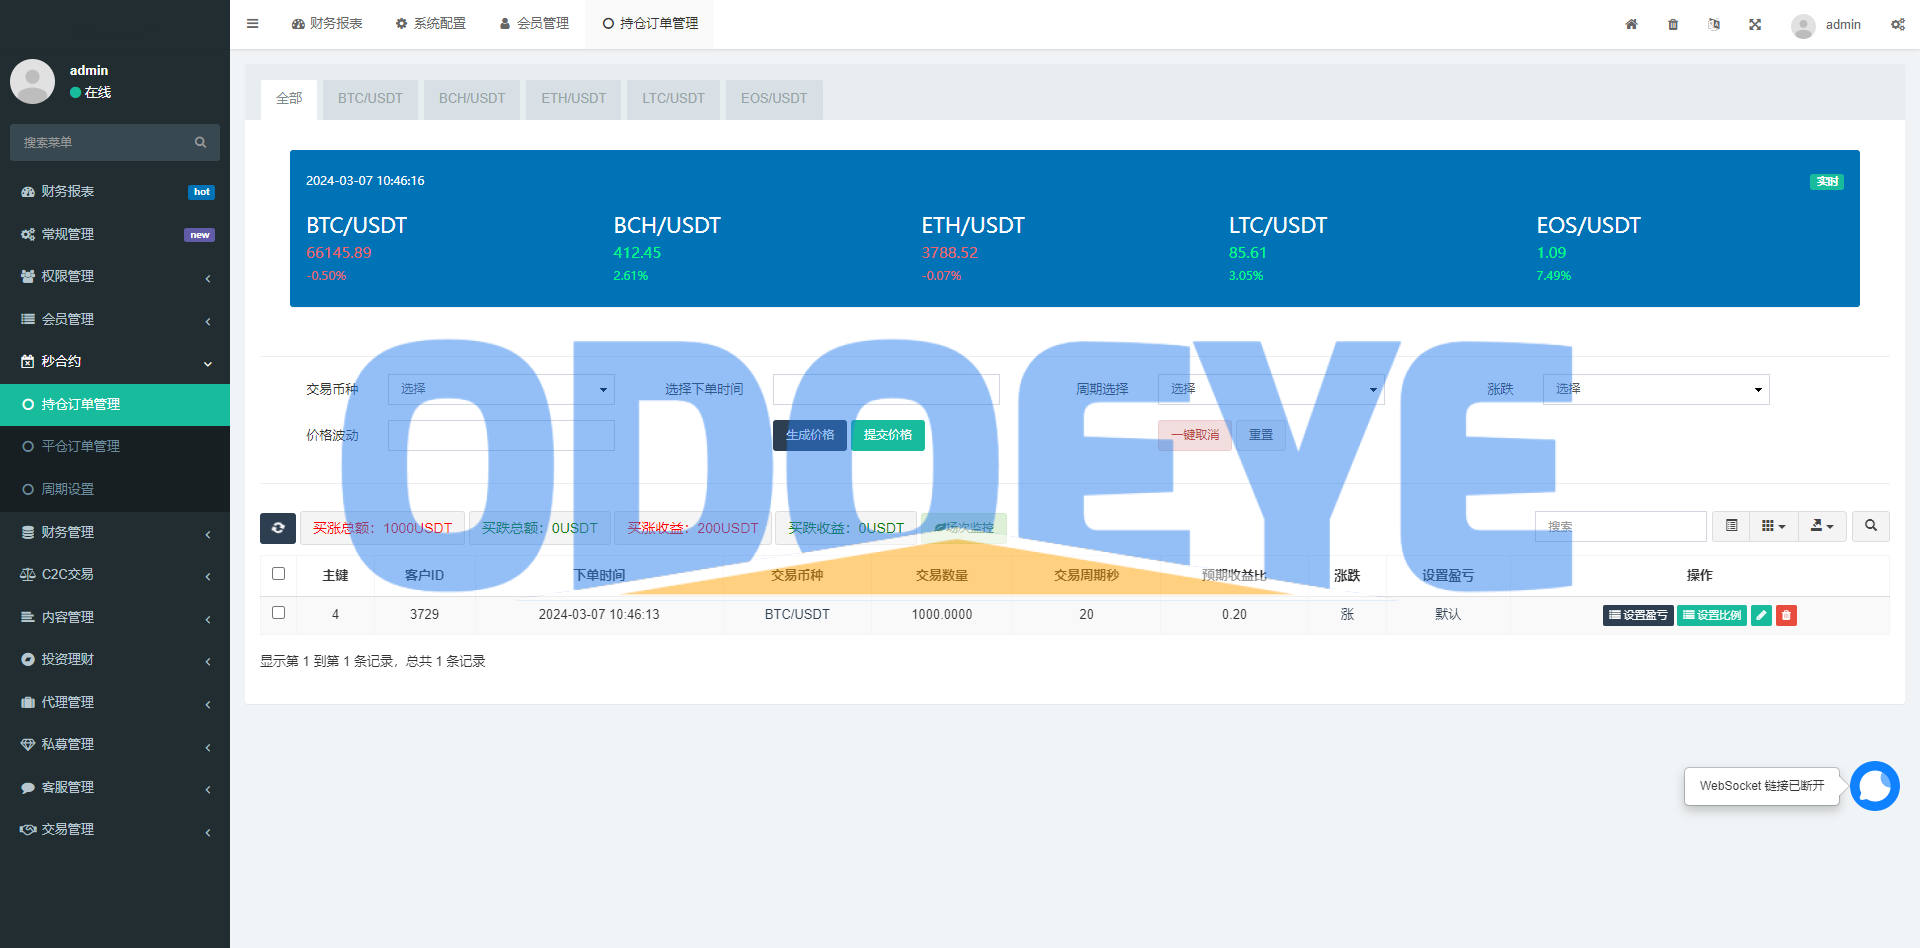The image size is (1920, 948).
Task: Open 常规管理 in the sidebar
Action: [x=115, y=234]
